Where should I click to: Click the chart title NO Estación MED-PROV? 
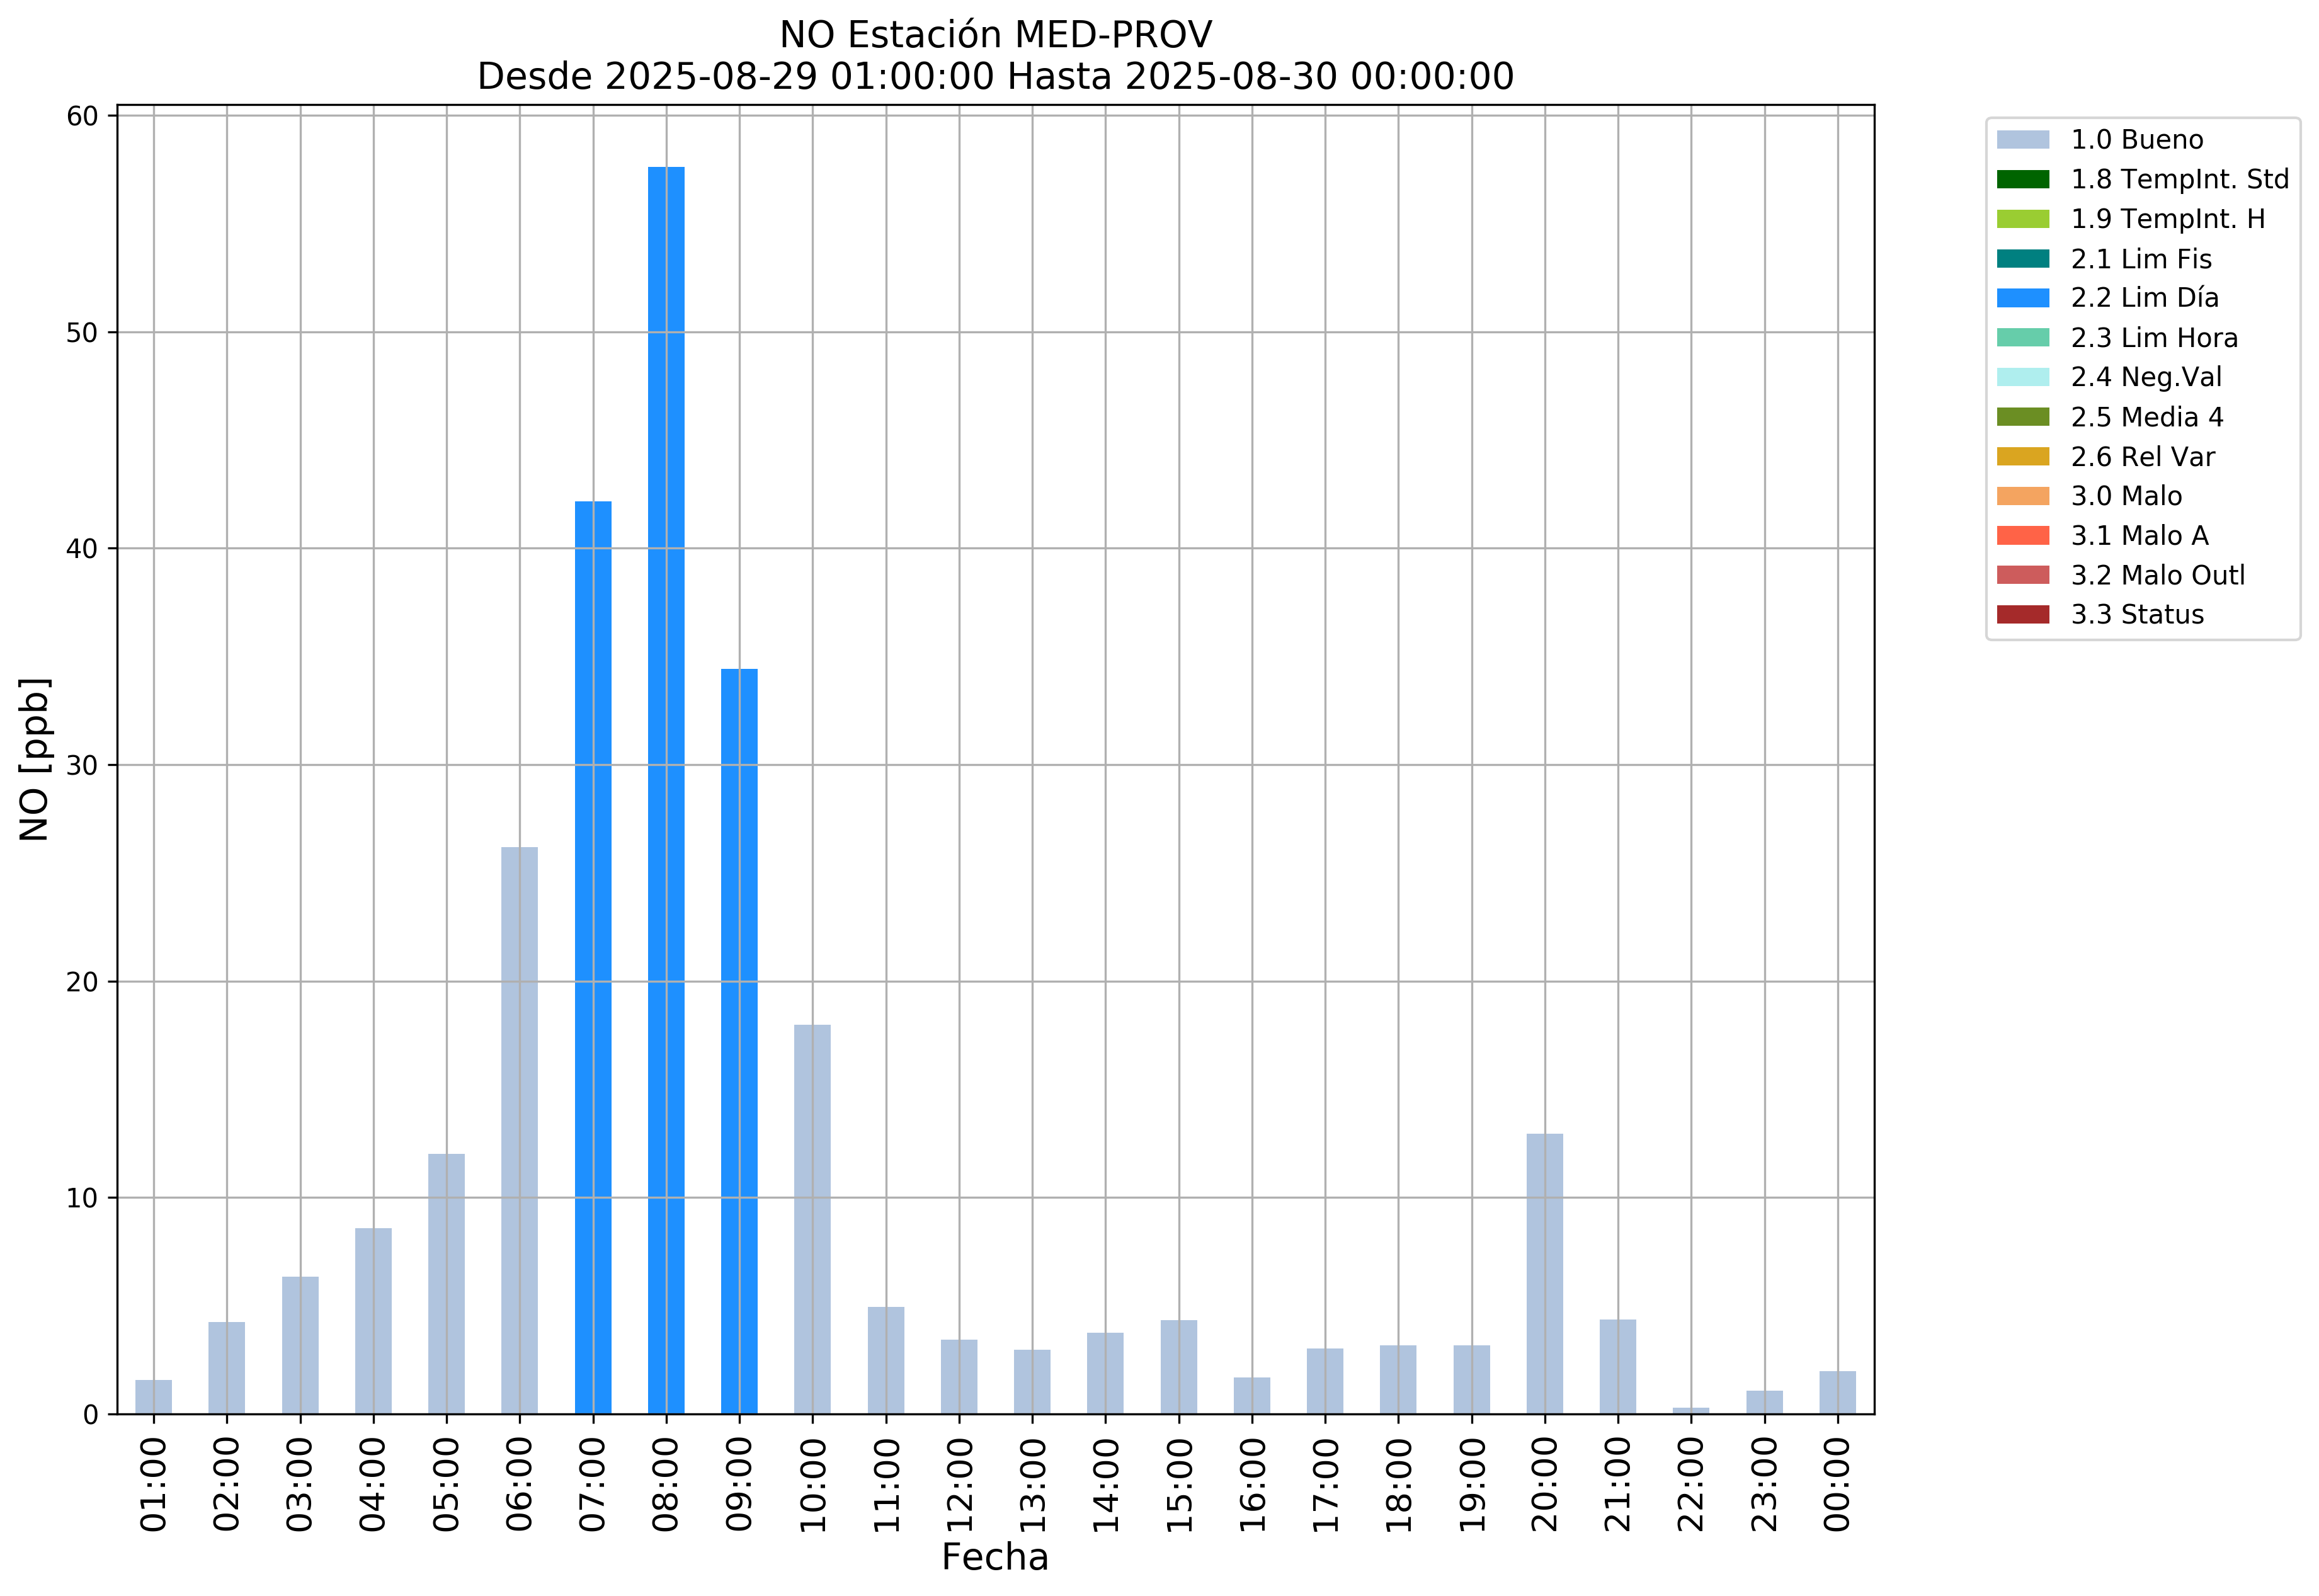tap(995, 35)
